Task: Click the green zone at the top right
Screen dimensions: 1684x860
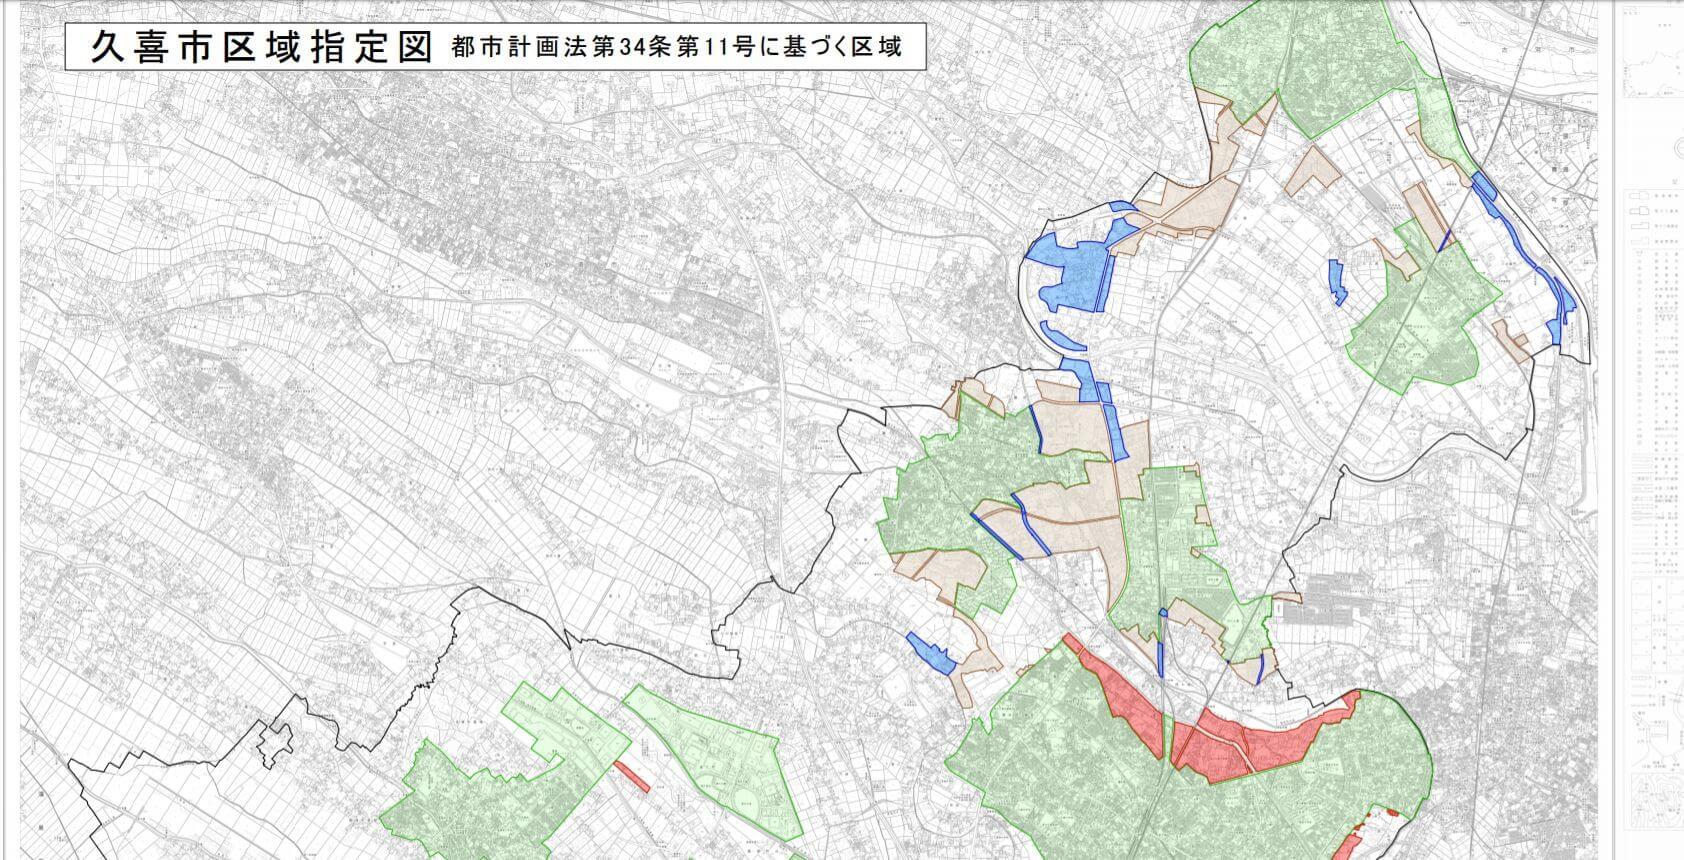Action: 1300,60
